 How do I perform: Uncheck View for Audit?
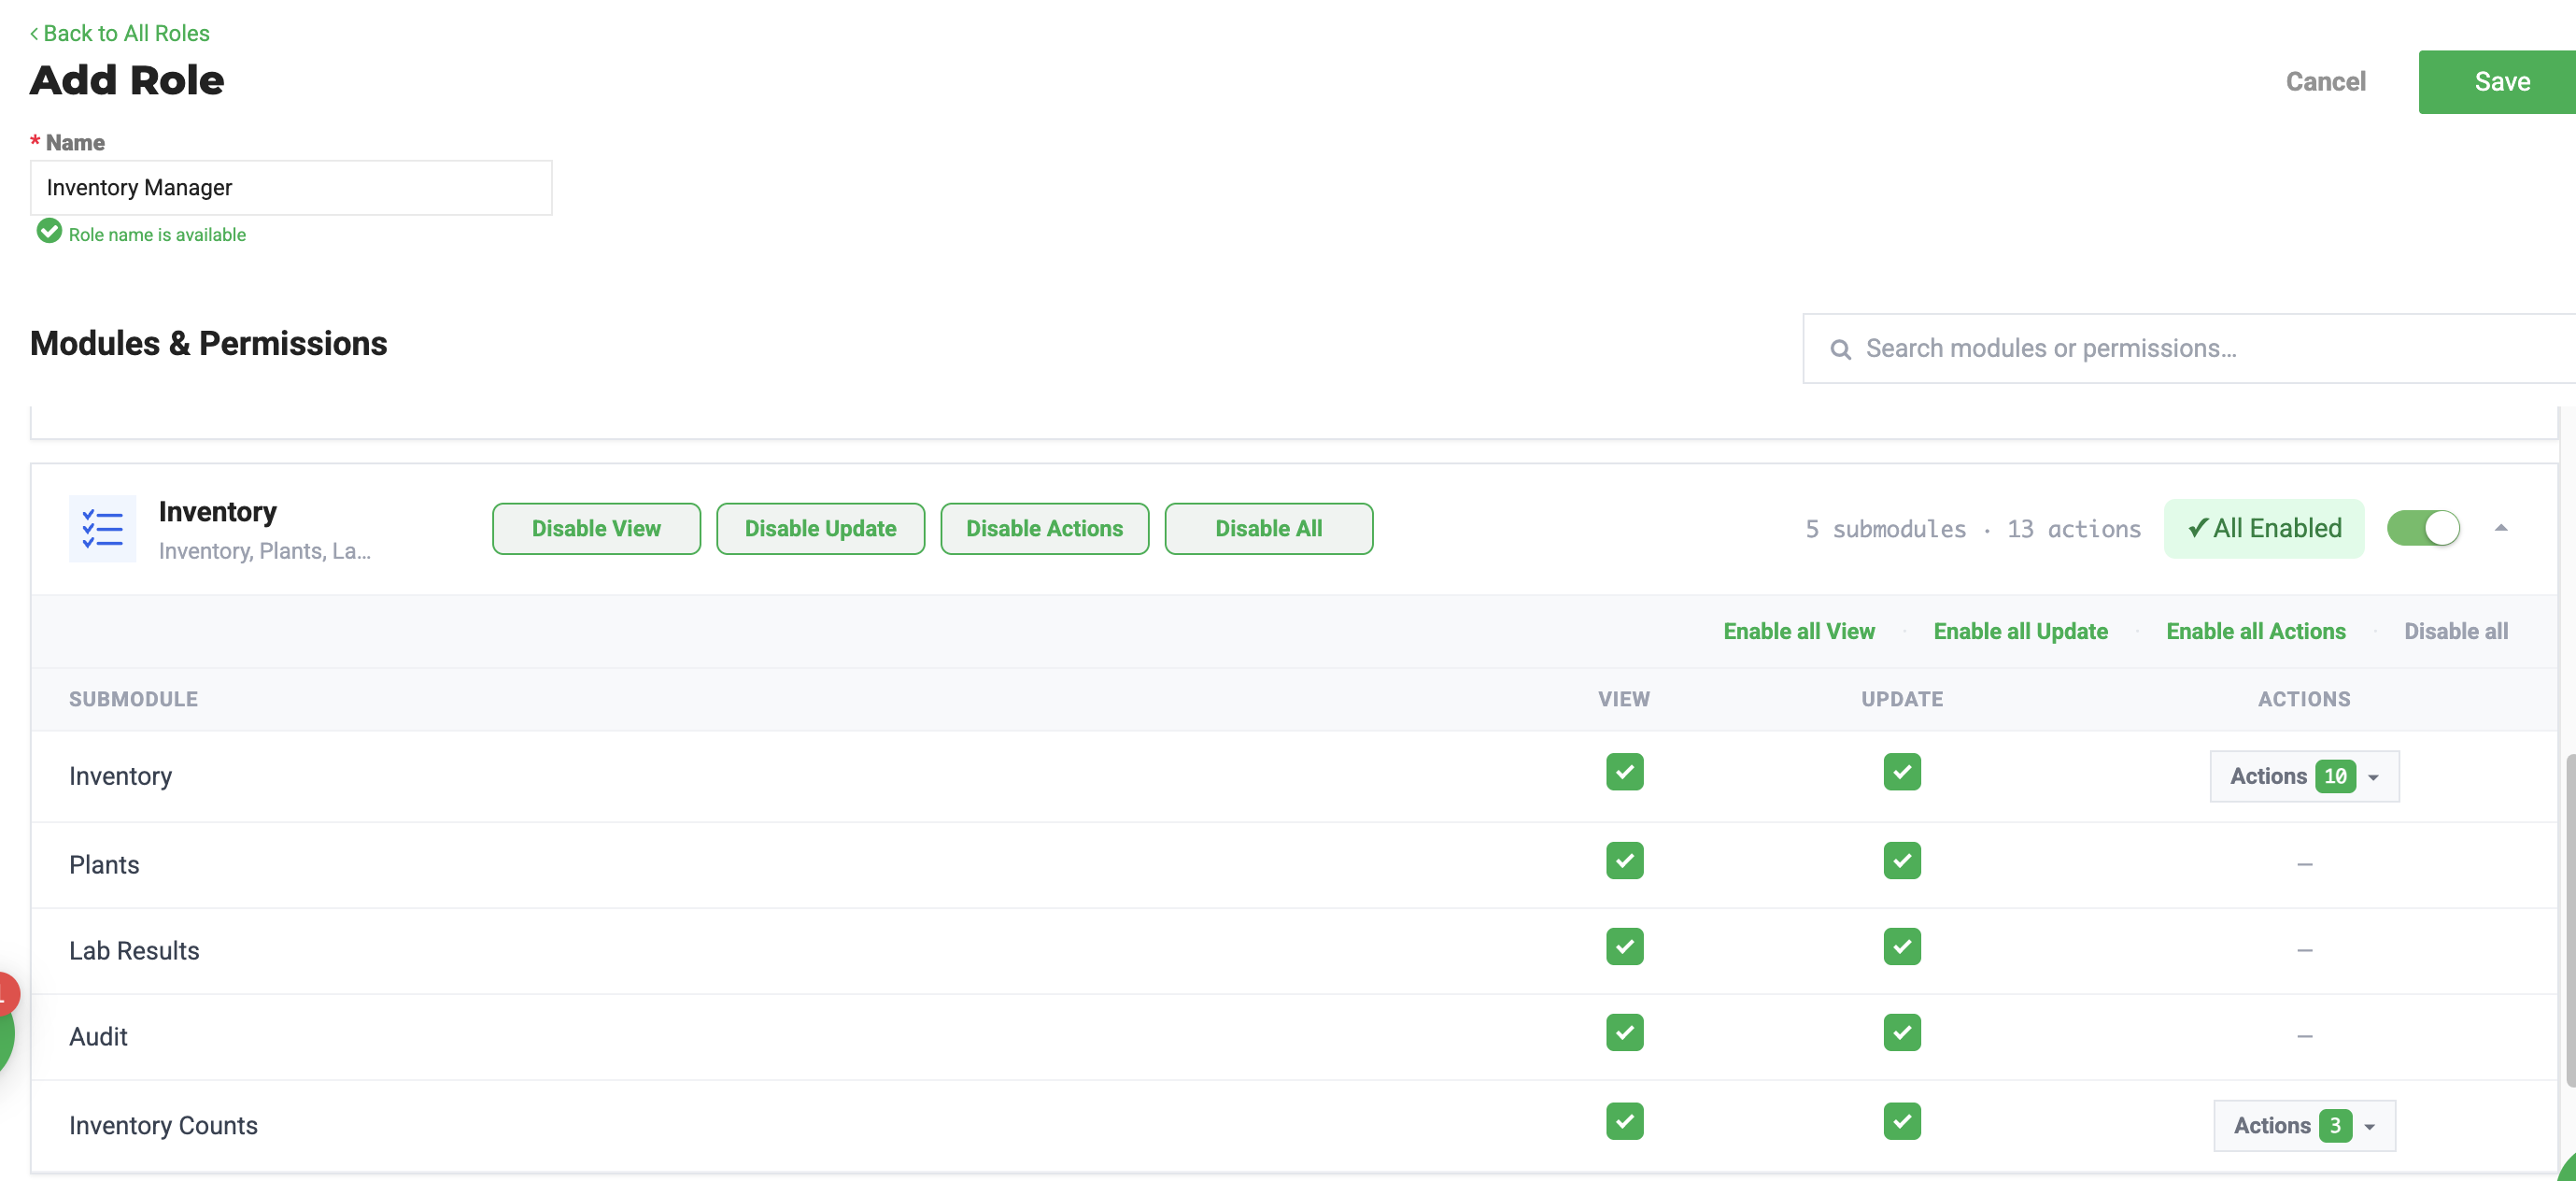1624,1033
